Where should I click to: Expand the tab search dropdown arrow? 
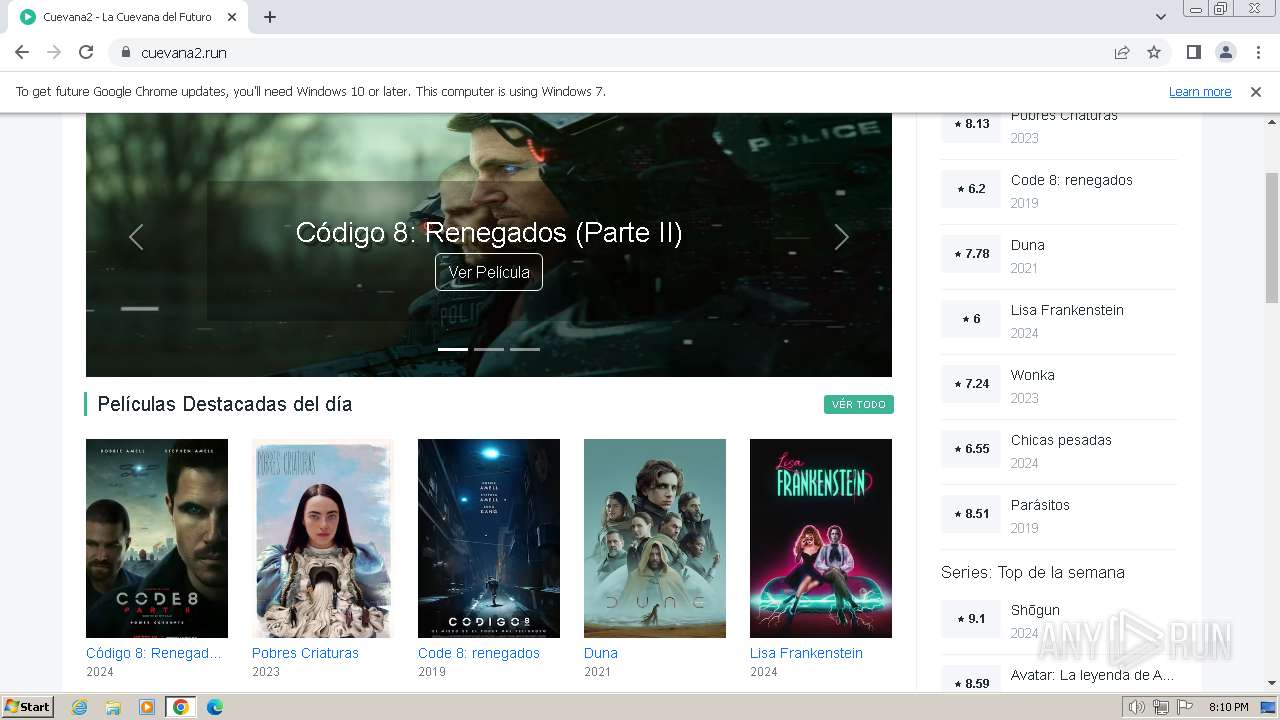[x=1160, y=17]
